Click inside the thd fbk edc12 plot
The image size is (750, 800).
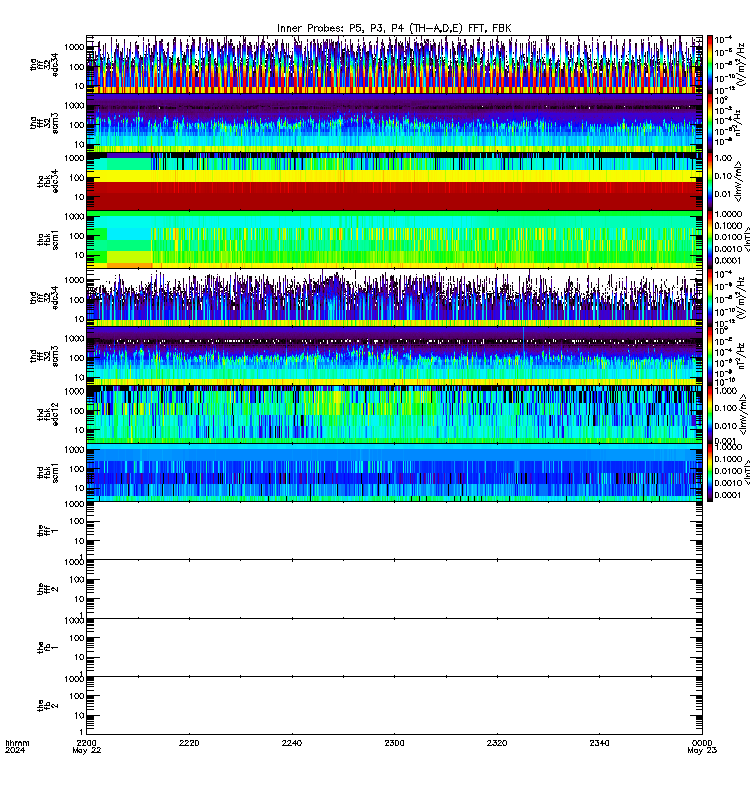tap(394, 414)
